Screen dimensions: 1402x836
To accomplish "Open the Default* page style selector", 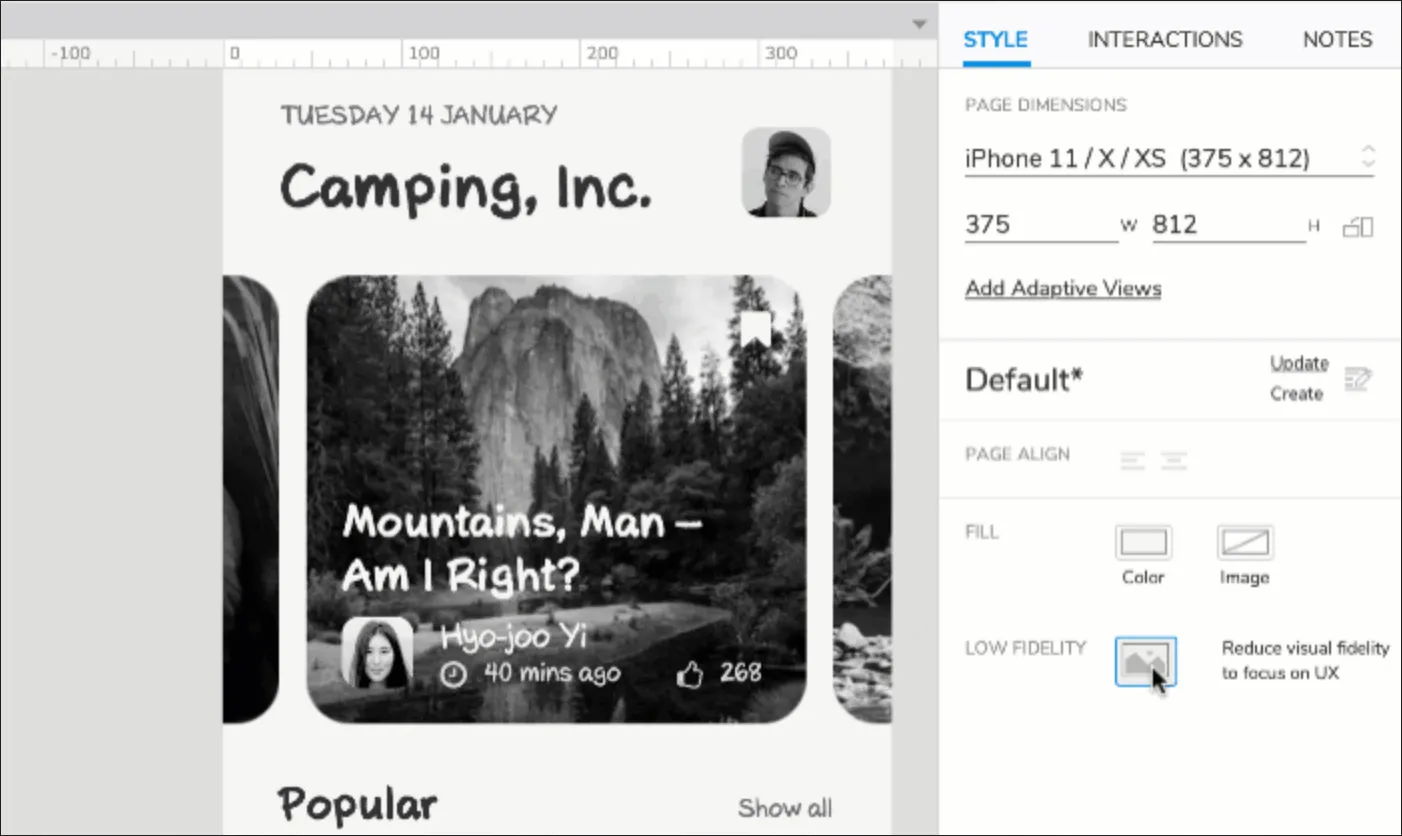I will click(x=1024, y=380).
